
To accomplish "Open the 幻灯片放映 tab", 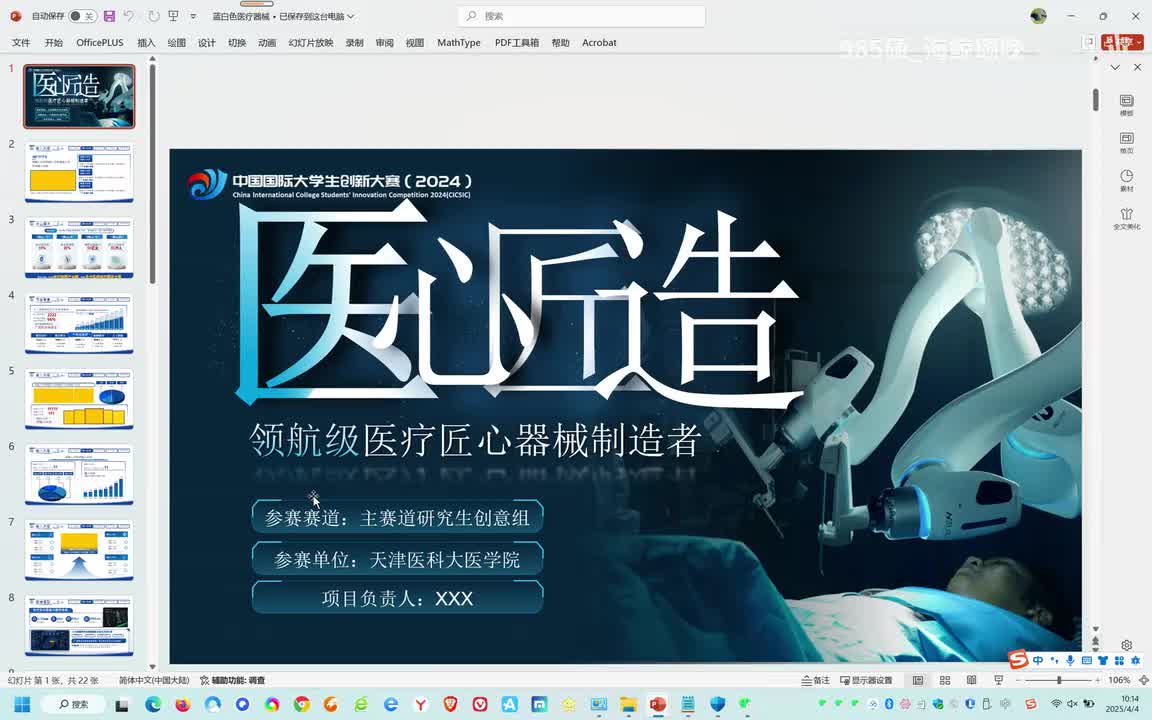I will coord(311,43).
